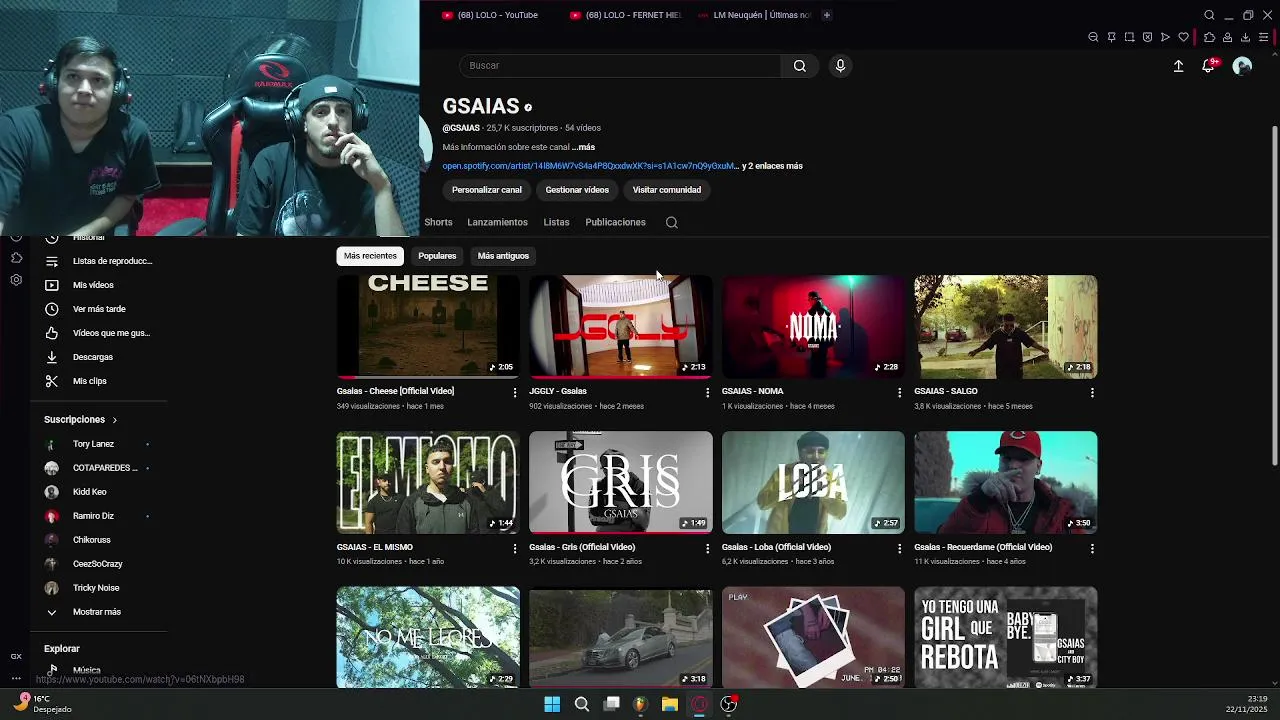This screenshot has height=720, width=1280.
Task: Open options menu for GSAIAS - EL MISMO video
Action: click(515, 549)
